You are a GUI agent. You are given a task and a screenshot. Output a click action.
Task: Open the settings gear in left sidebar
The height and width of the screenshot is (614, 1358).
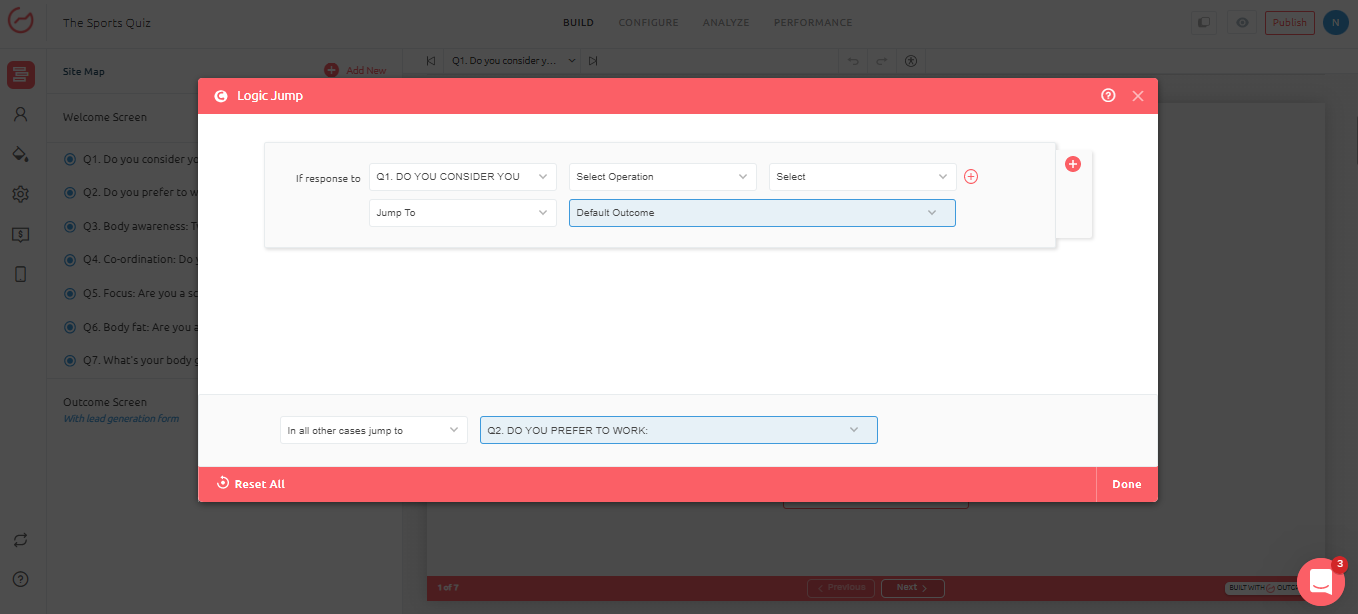coord(20,194)
